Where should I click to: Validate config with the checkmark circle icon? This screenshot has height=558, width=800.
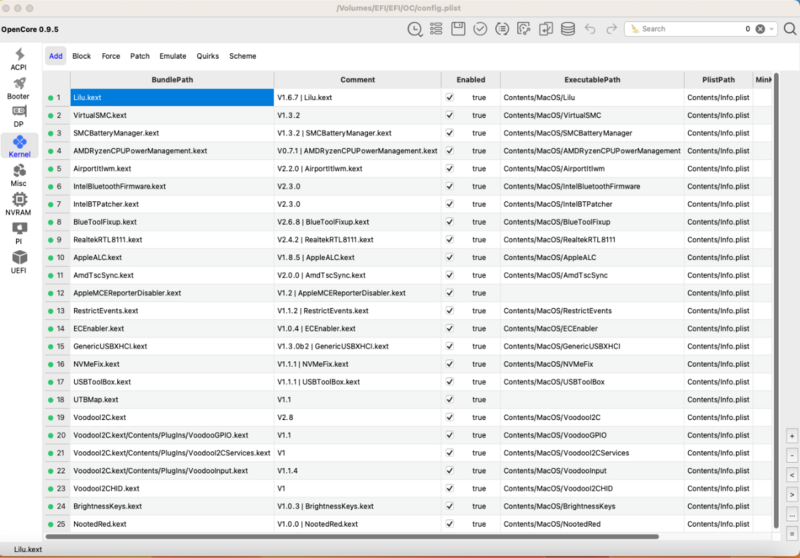pyautogui.click(x=480, y=29)
